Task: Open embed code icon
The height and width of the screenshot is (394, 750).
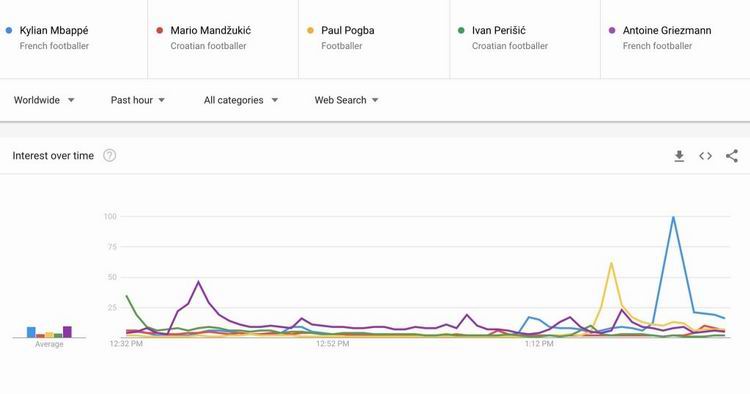Action: tap(705, 156)
